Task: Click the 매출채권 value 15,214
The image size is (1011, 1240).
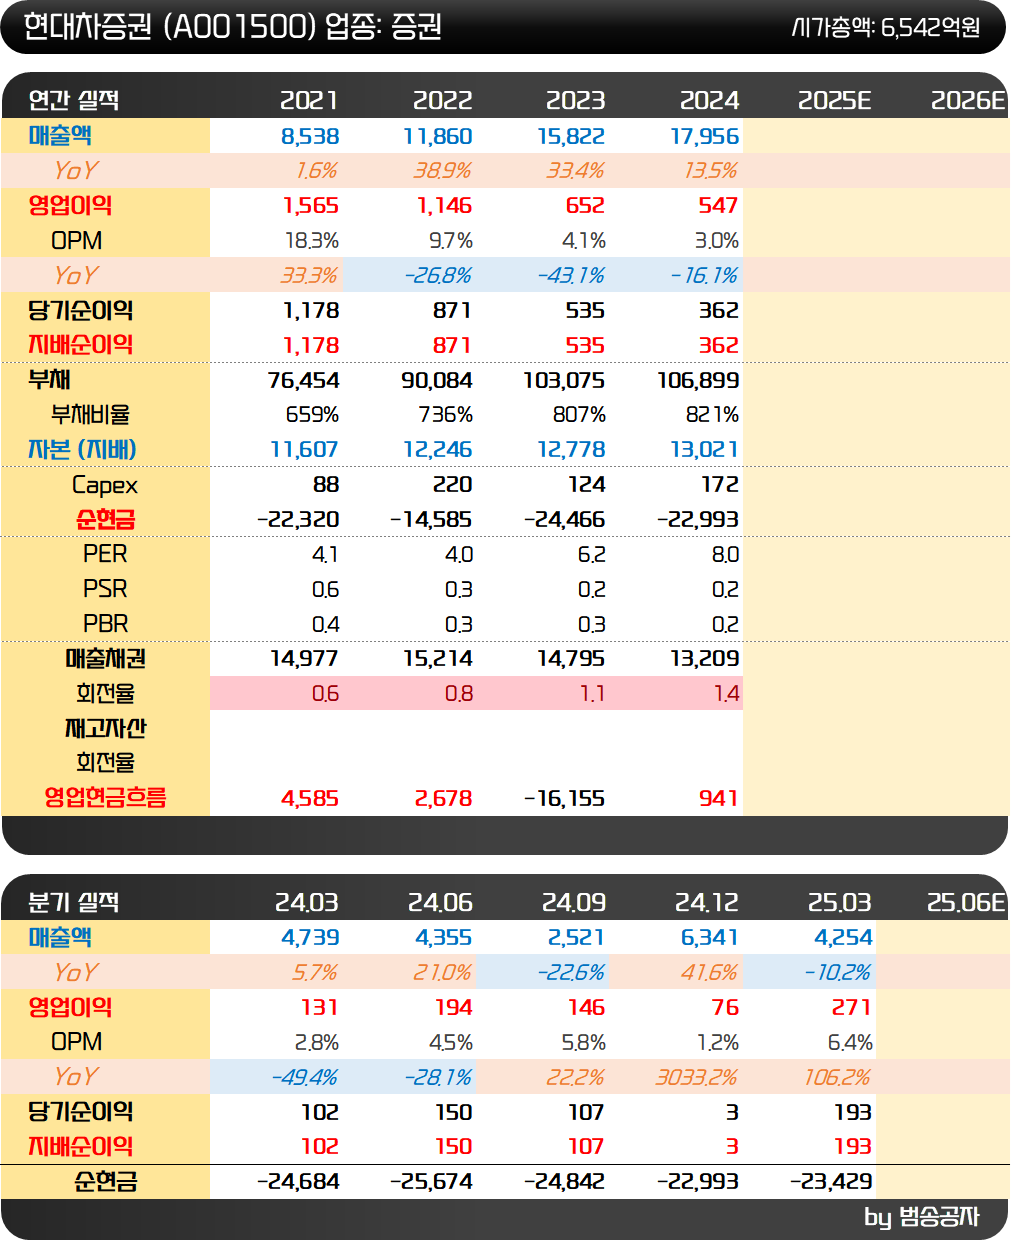Action: tap(438, 659)
